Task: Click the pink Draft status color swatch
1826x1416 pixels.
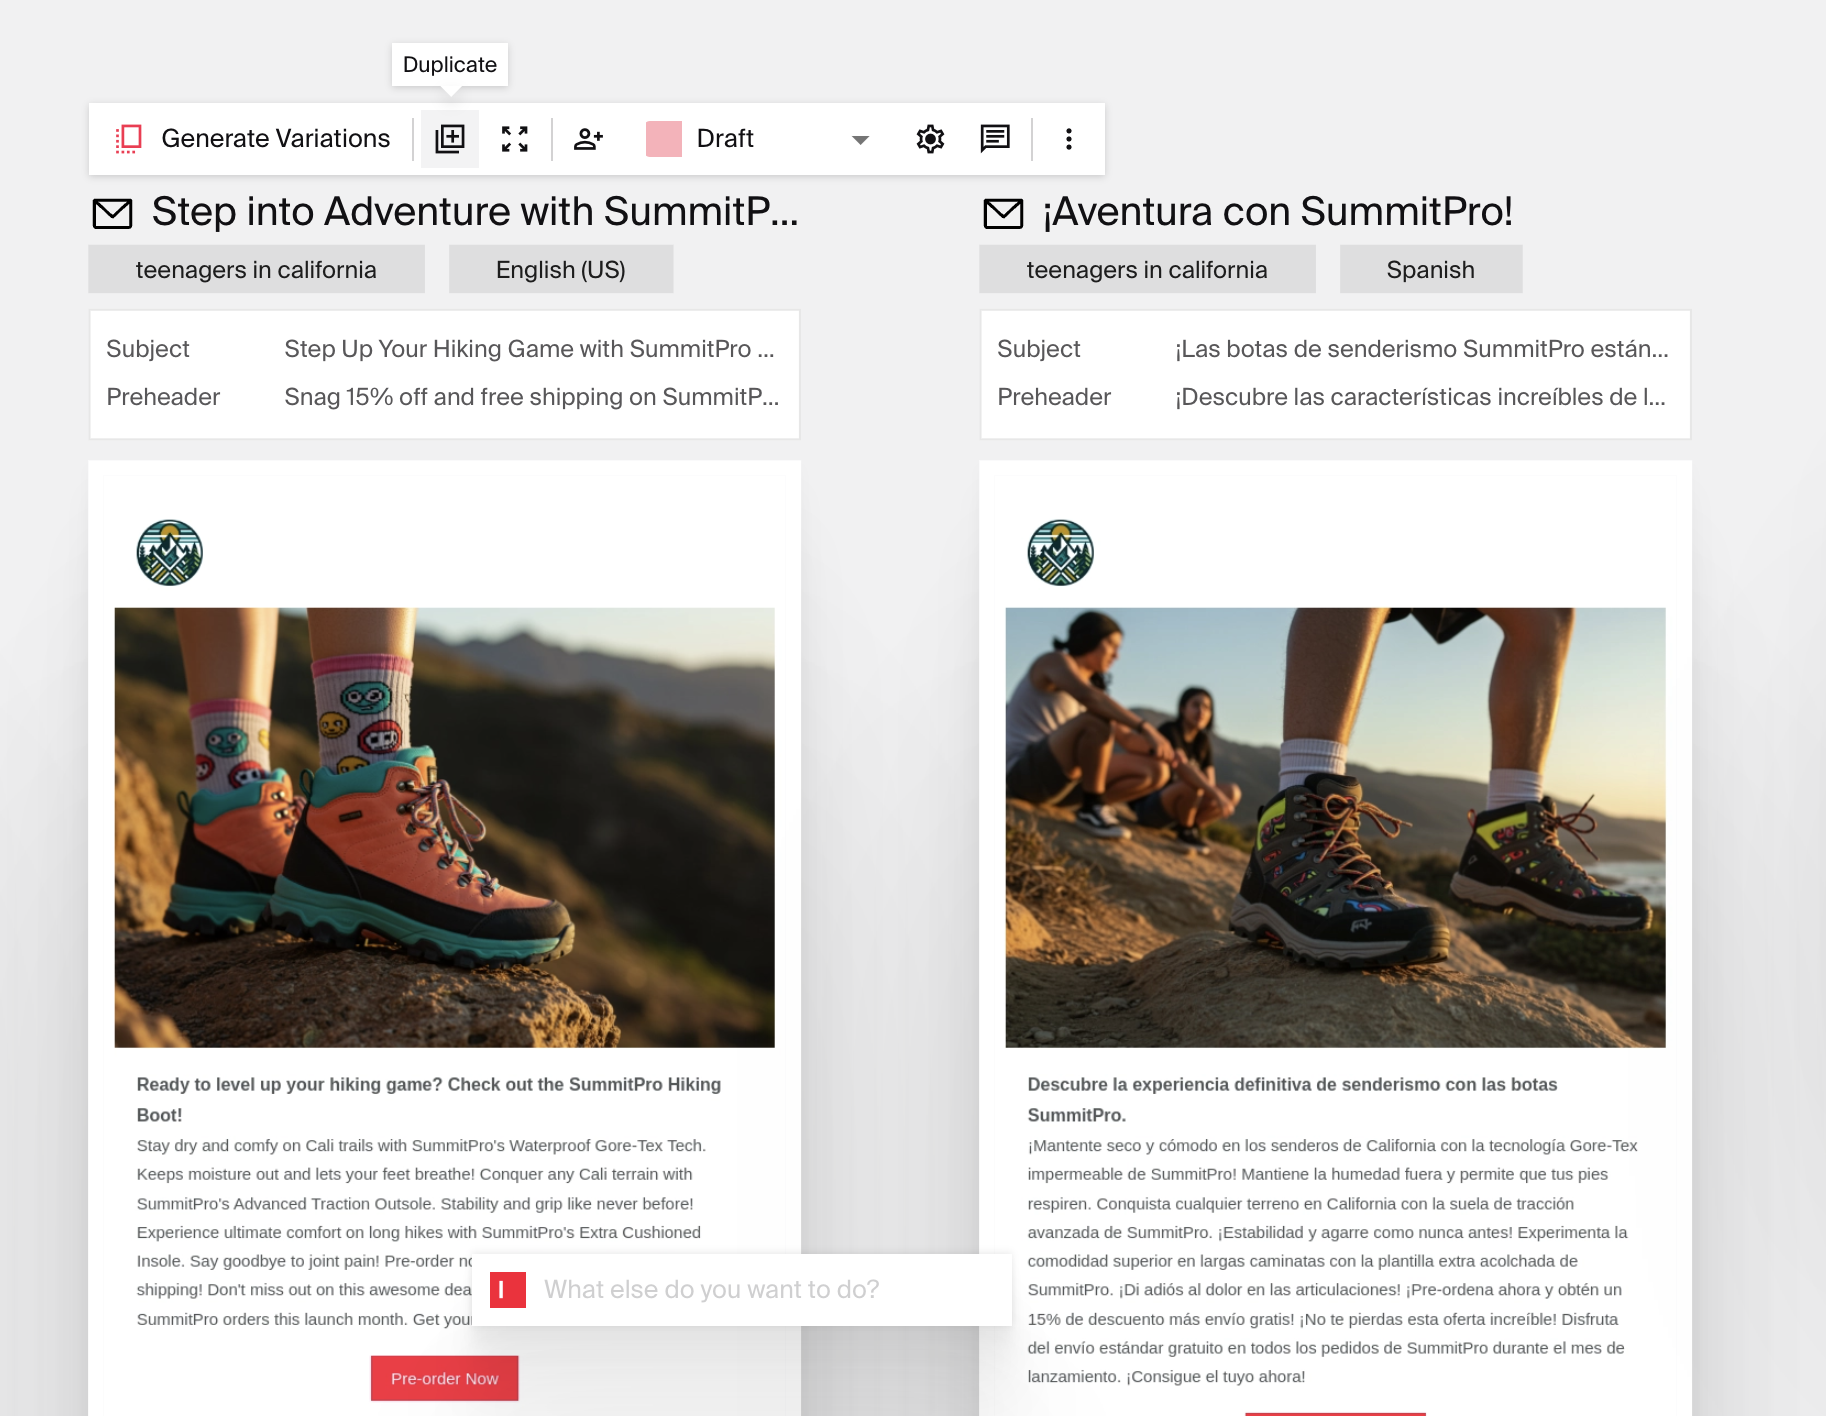Action: (663, 139)
